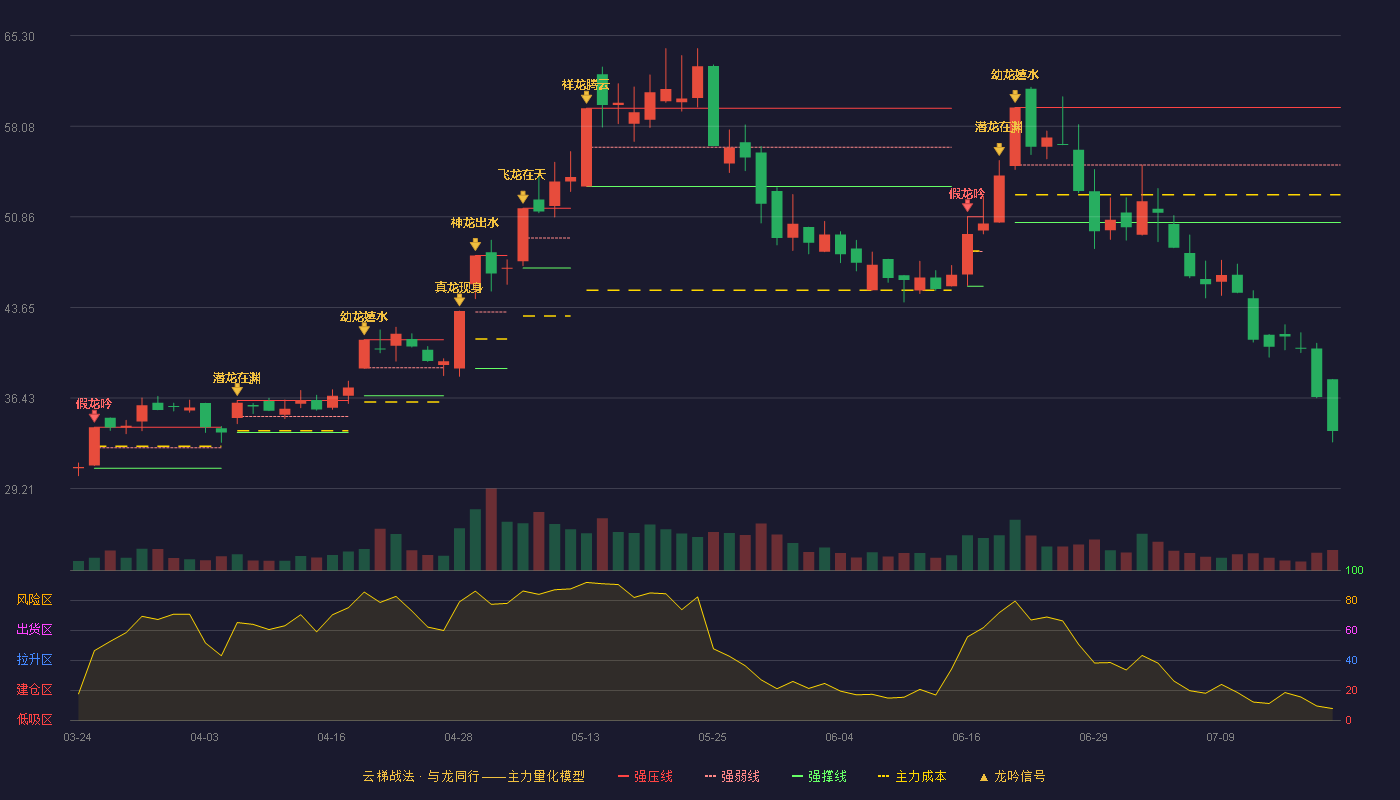Image resolution: width=1400 pixels, height=800 pixels.
Task: Toggle the 主力成本 legend entry
Action: pyautogui.click(x=912, y=776)
